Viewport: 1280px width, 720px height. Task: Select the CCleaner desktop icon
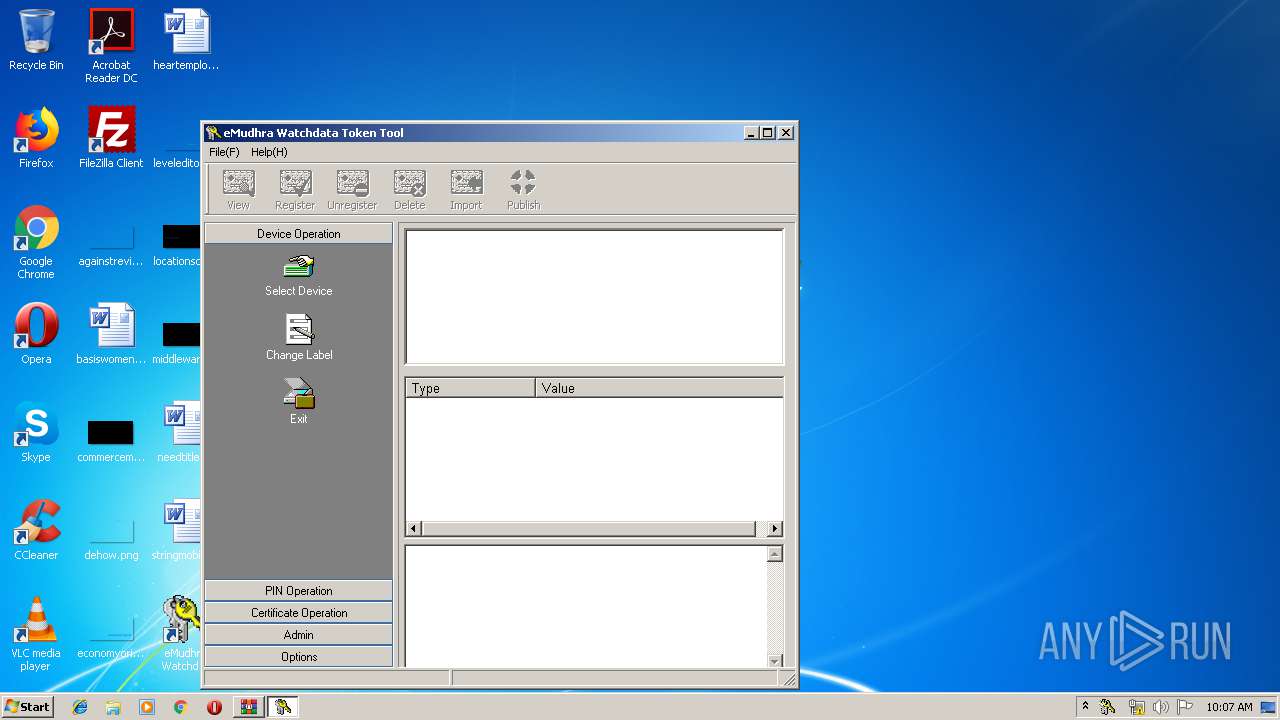click(x=36, y=531)
